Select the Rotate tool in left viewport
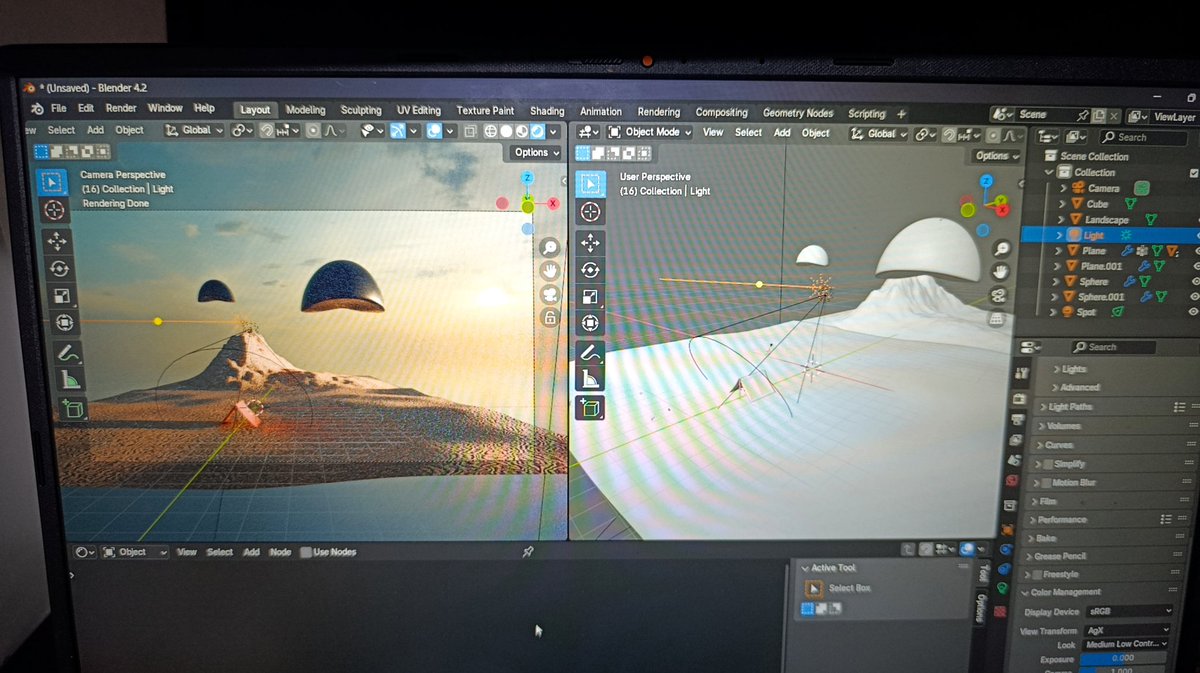1200x673 pixels. (x=58, y=268)
